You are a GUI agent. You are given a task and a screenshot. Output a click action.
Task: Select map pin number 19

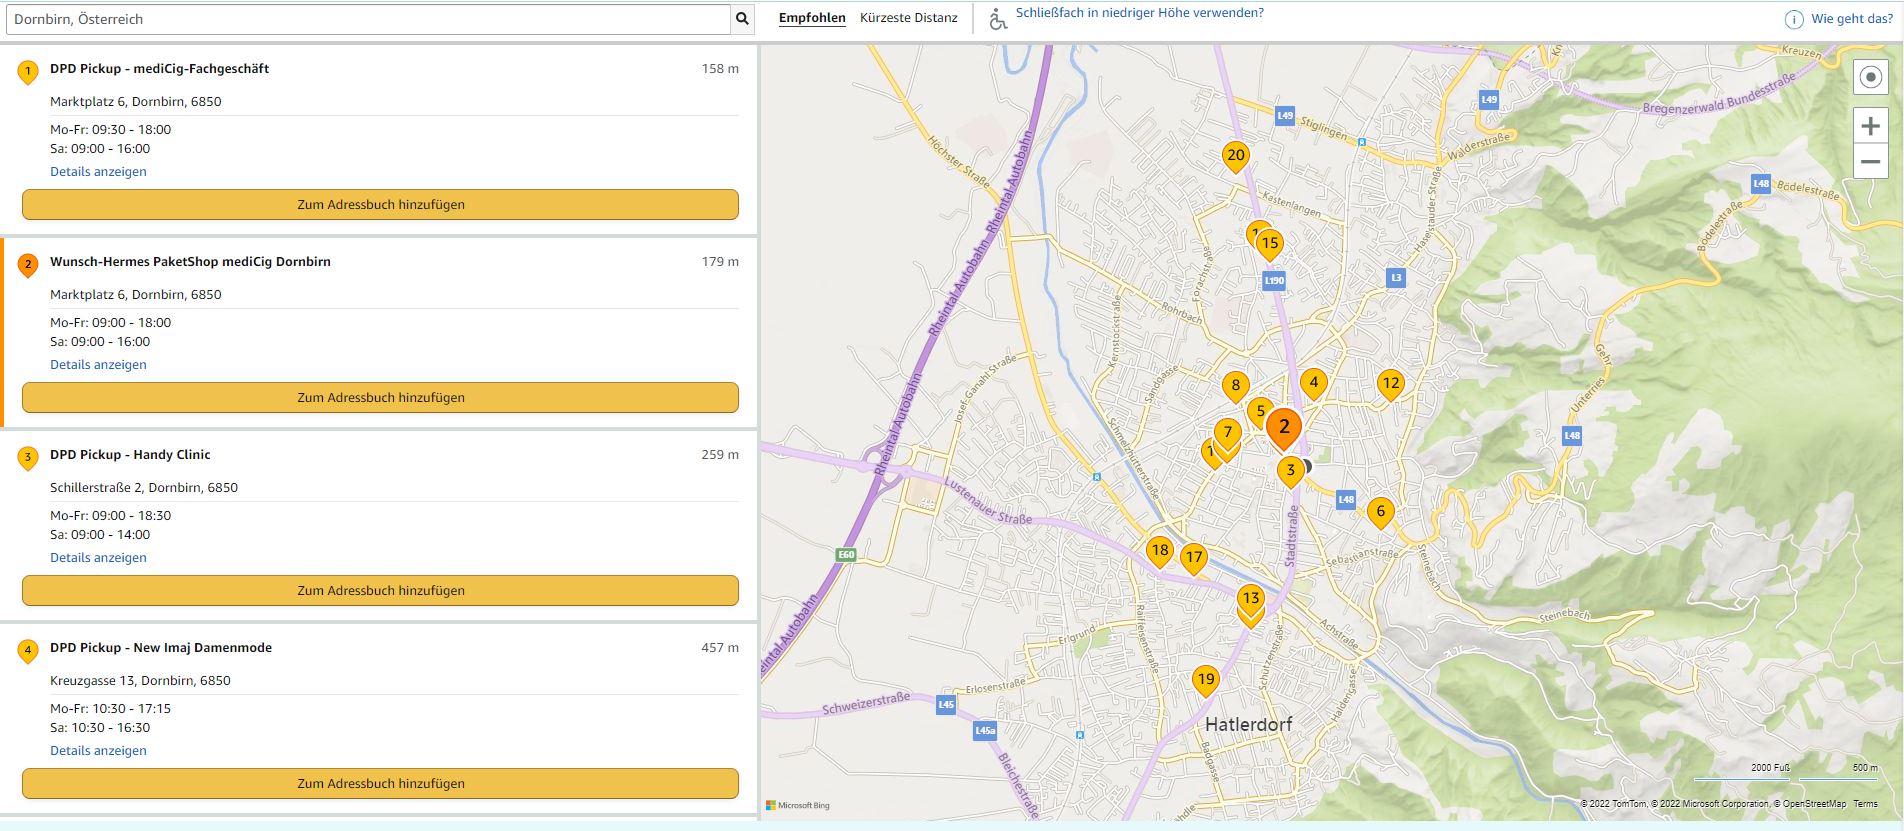click(x=1206, y=680)
